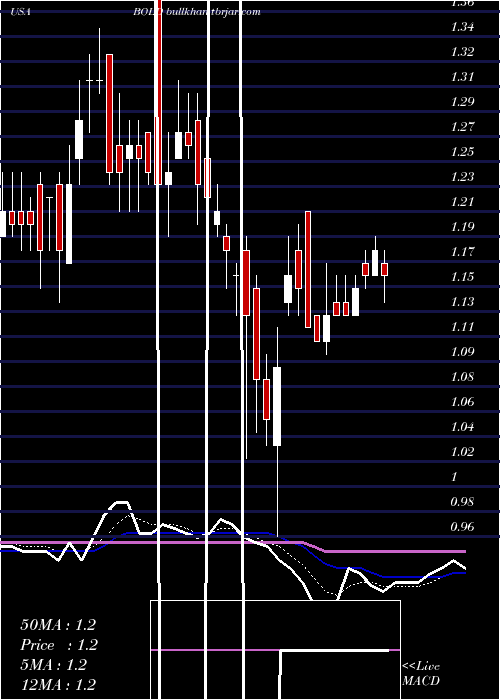Click the 1.11 axis value
The height and width of the screenshot is (700, 500).
coord(462,327)
